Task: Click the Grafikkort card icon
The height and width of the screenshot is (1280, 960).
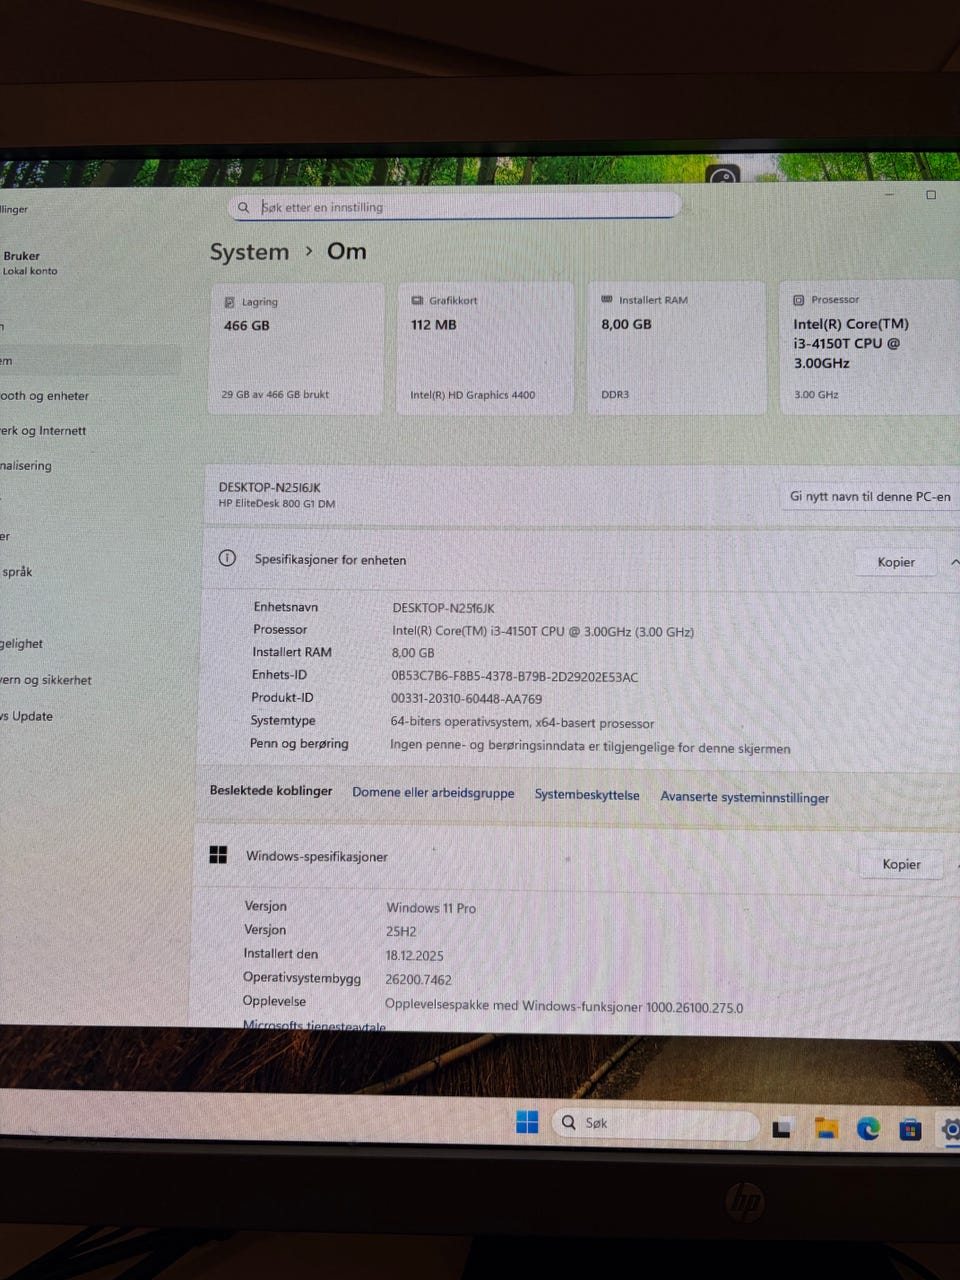Action: [417, 300]
